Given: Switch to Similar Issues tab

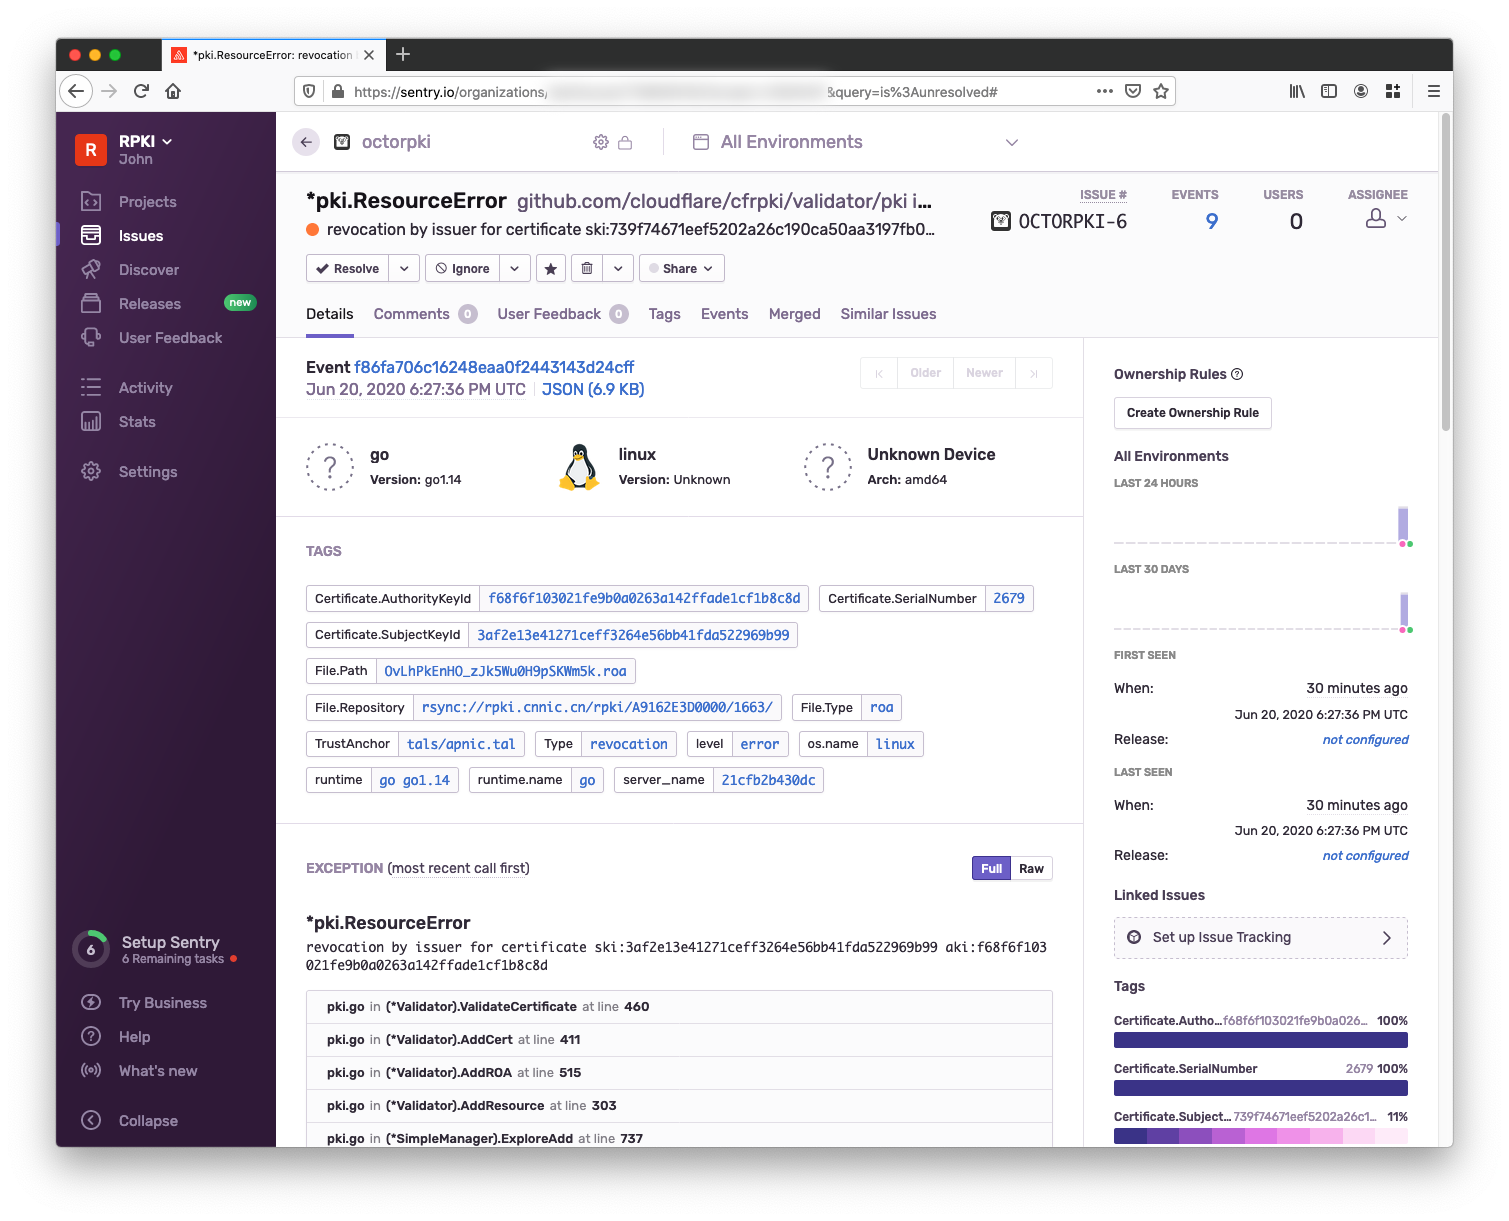Looking at the screenshot, I should (x=888, y=314).
